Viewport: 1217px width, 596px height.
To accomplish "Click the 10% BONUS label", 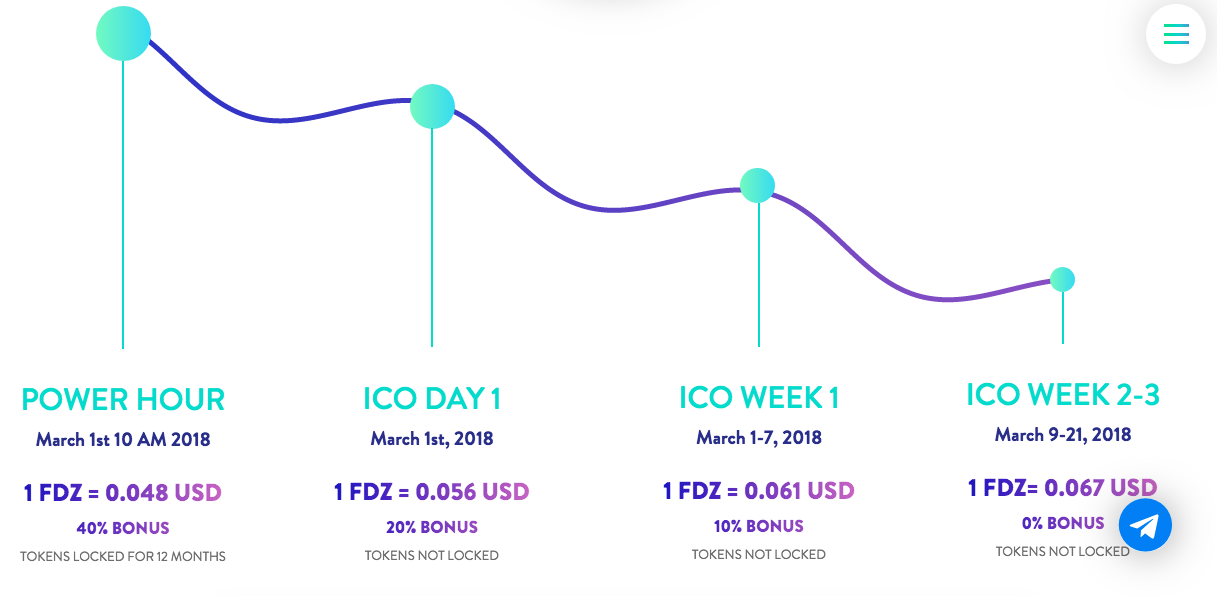I will [759, 526].
